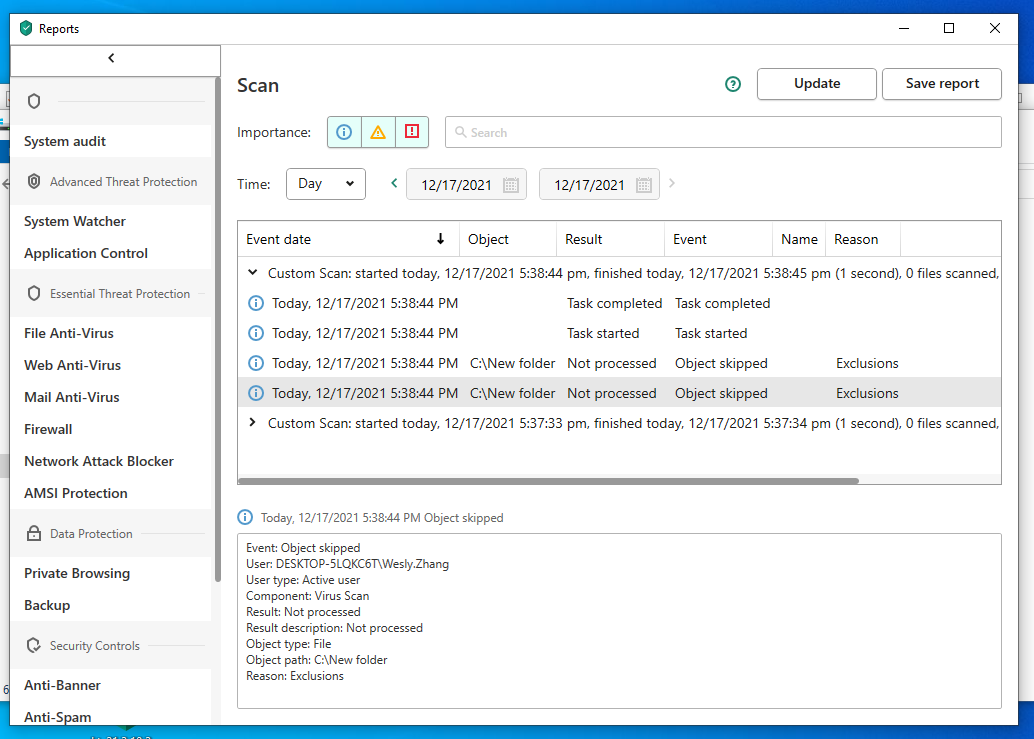Click the shield icon atop the sidebar
The image size is (1034, 739).
(34, 101)
